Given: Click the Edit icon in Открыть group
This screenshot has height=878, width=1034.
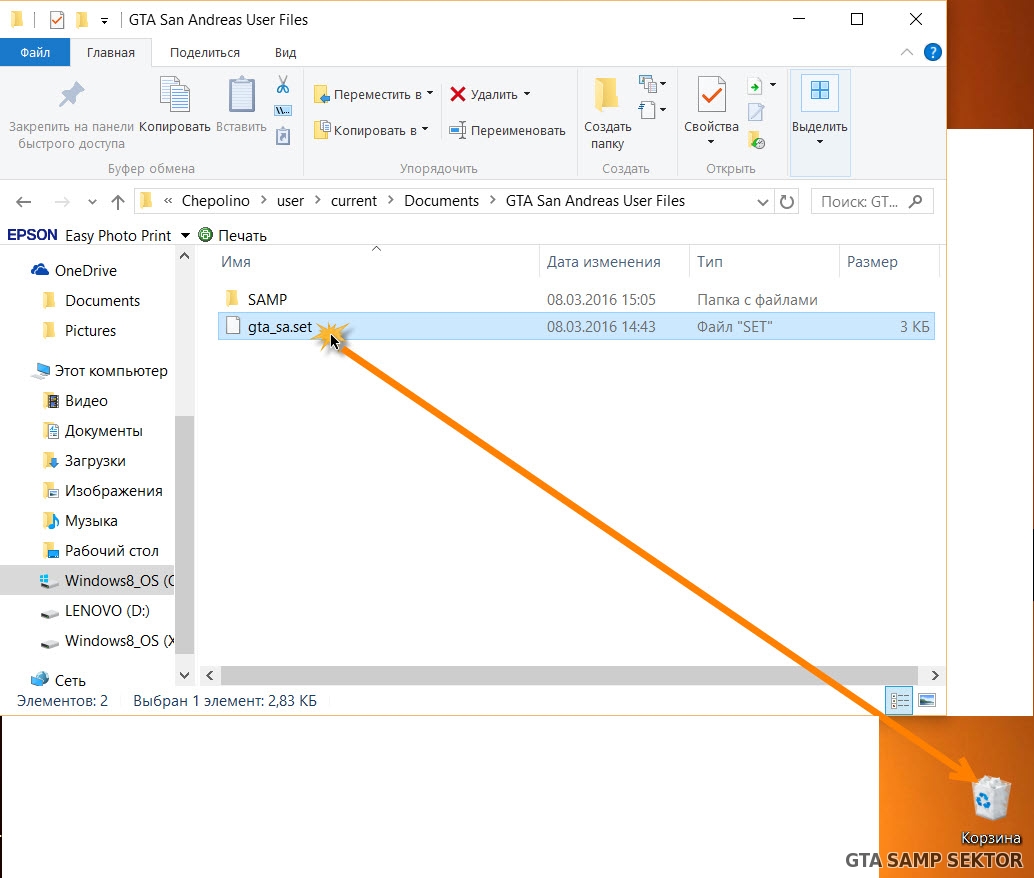Looking at the screenshot, I should (x=756, y=112).
